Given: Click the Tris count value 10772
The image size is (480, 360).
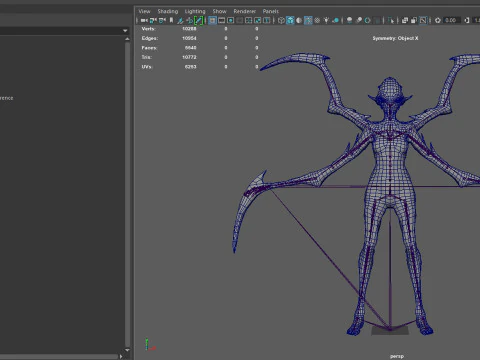Looking at the screenshot, I should coord(189,57).
